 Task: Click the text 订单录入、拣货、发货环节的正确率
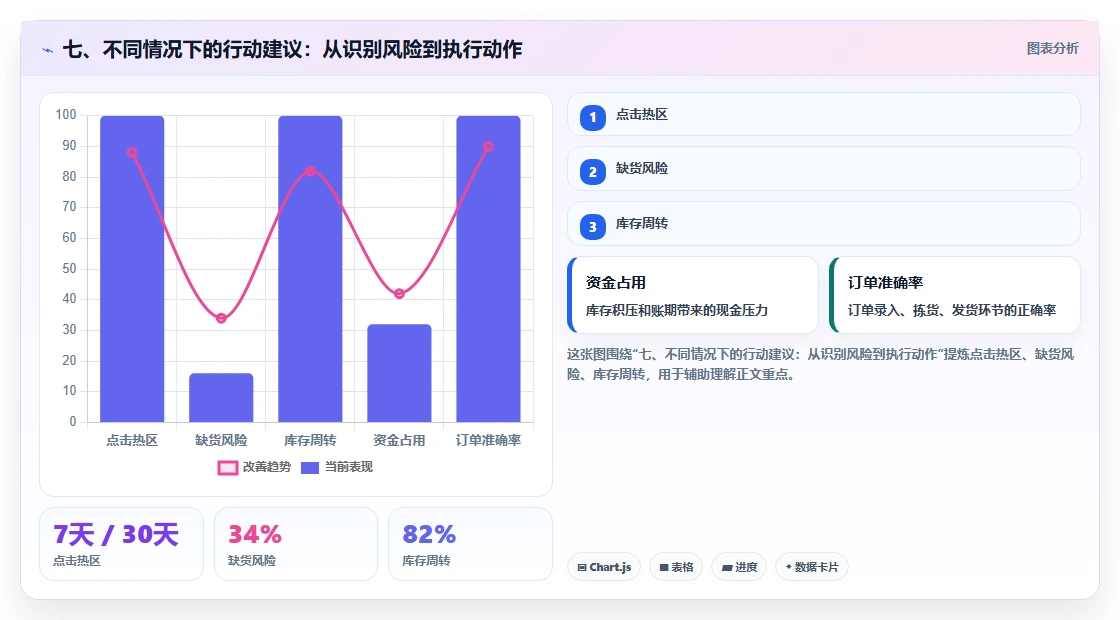pyautogui.click(x=952, y=311)
